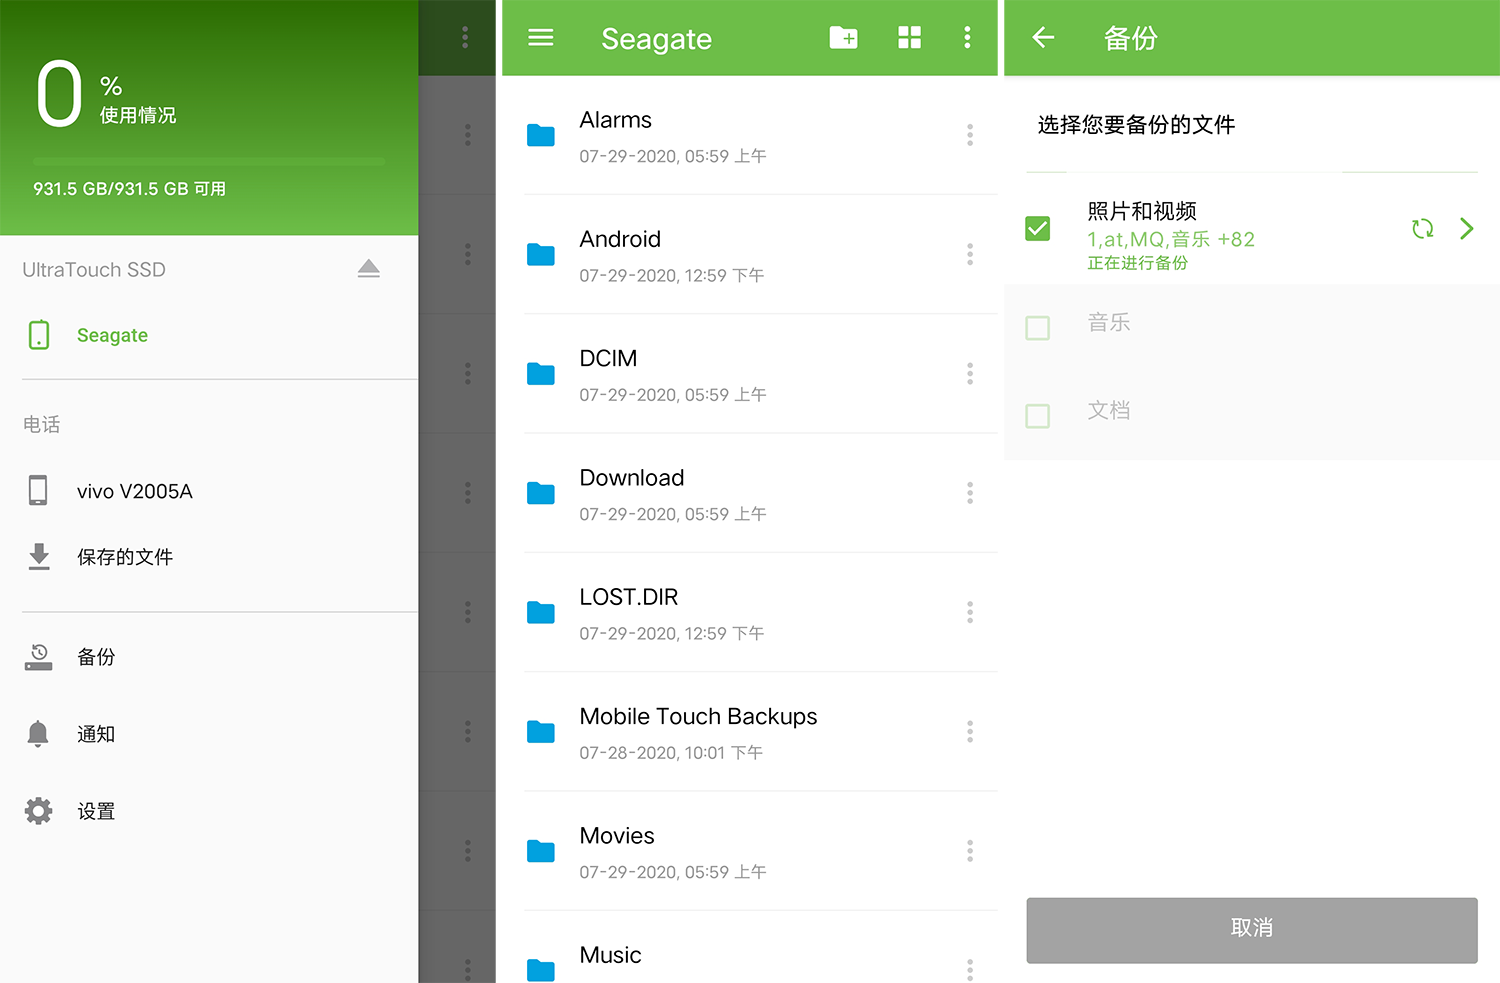The image size is (1500, 983).
Task: Click the 文档 label in backup list
Action: tap(1109, 410)
